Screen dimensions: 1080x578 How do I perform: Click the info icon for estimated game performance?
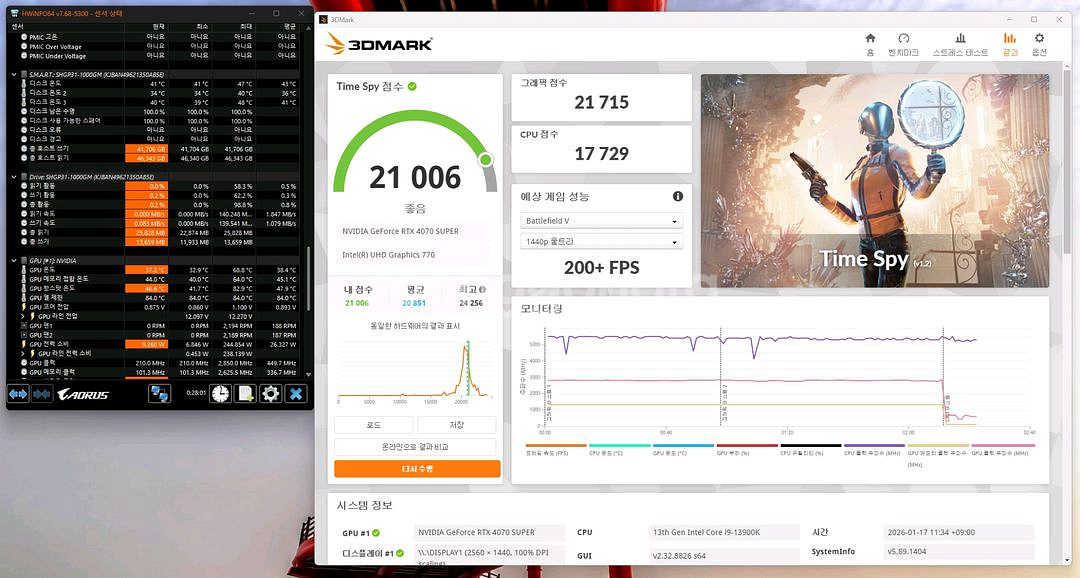[678, 197]
